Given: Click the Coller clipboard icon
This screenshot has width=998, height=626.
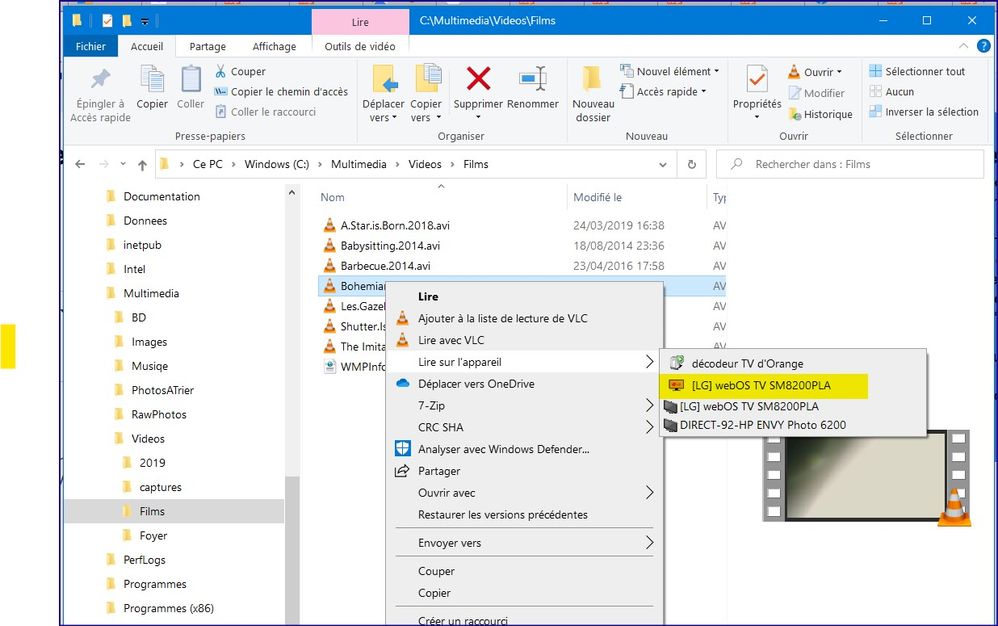Looking at the screenshot, I should [190, 79].
